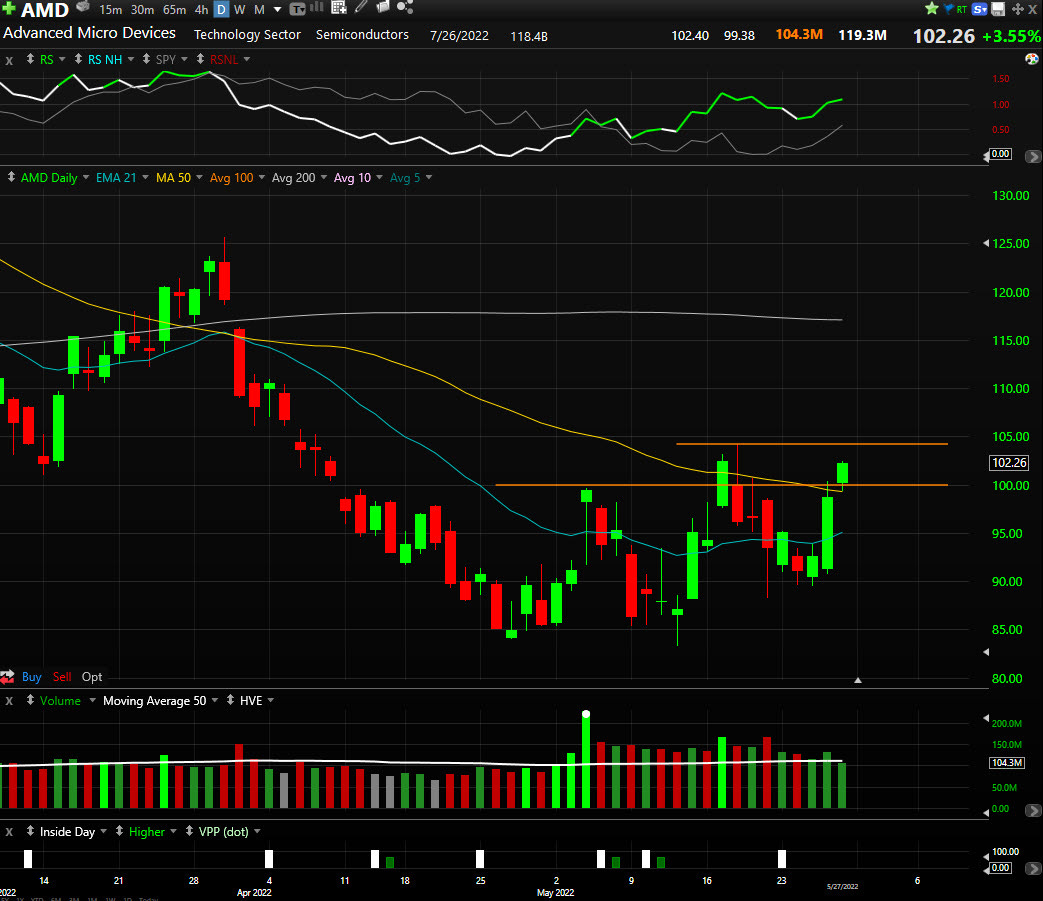
Task: Click the color palette icon in RS pane
Action: [x=1032, y=59]
